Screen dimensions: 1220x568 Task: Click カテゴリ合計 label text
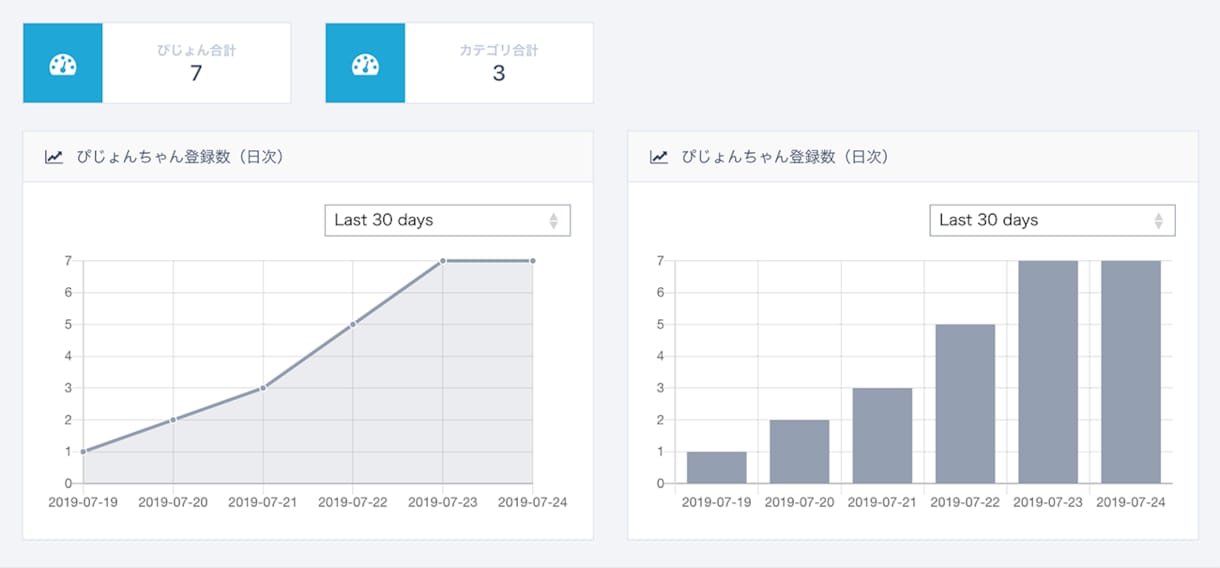[499, 49]
